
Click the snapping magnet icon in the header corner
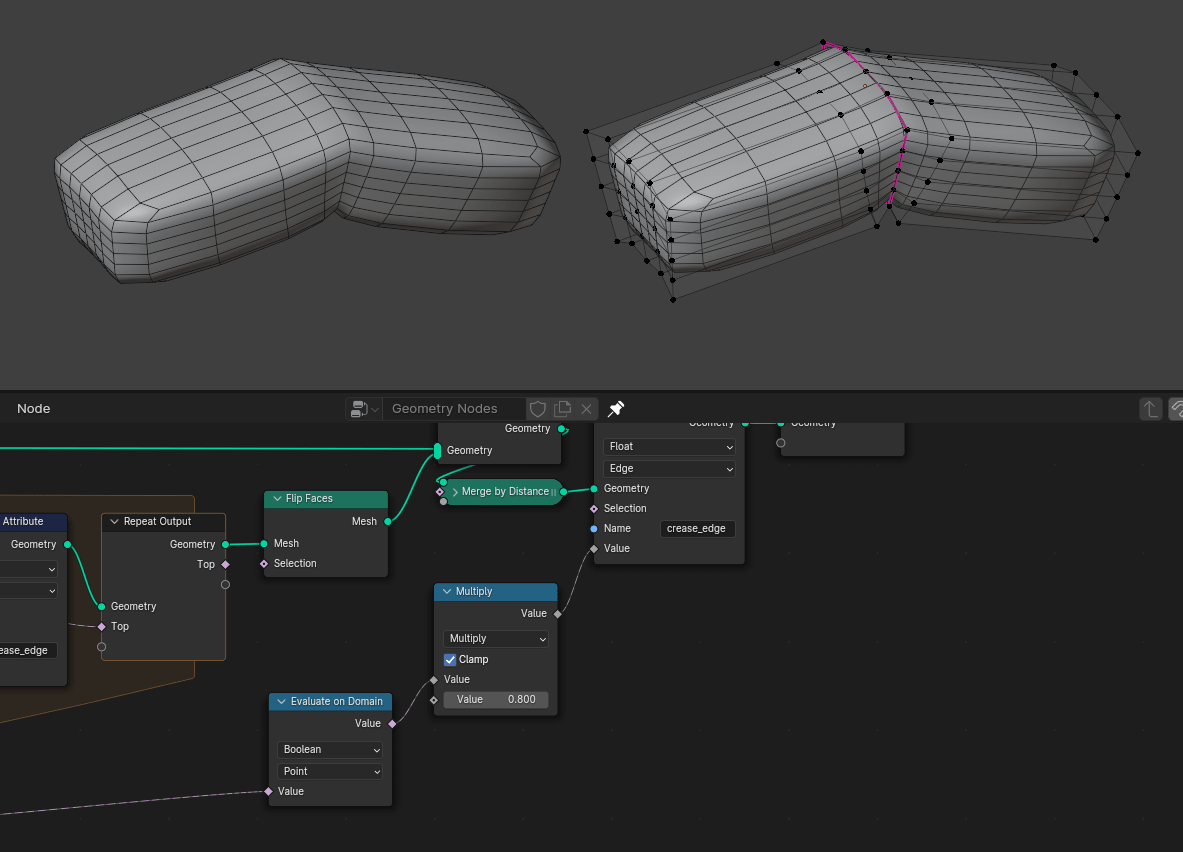click(x=1177, y=409)
